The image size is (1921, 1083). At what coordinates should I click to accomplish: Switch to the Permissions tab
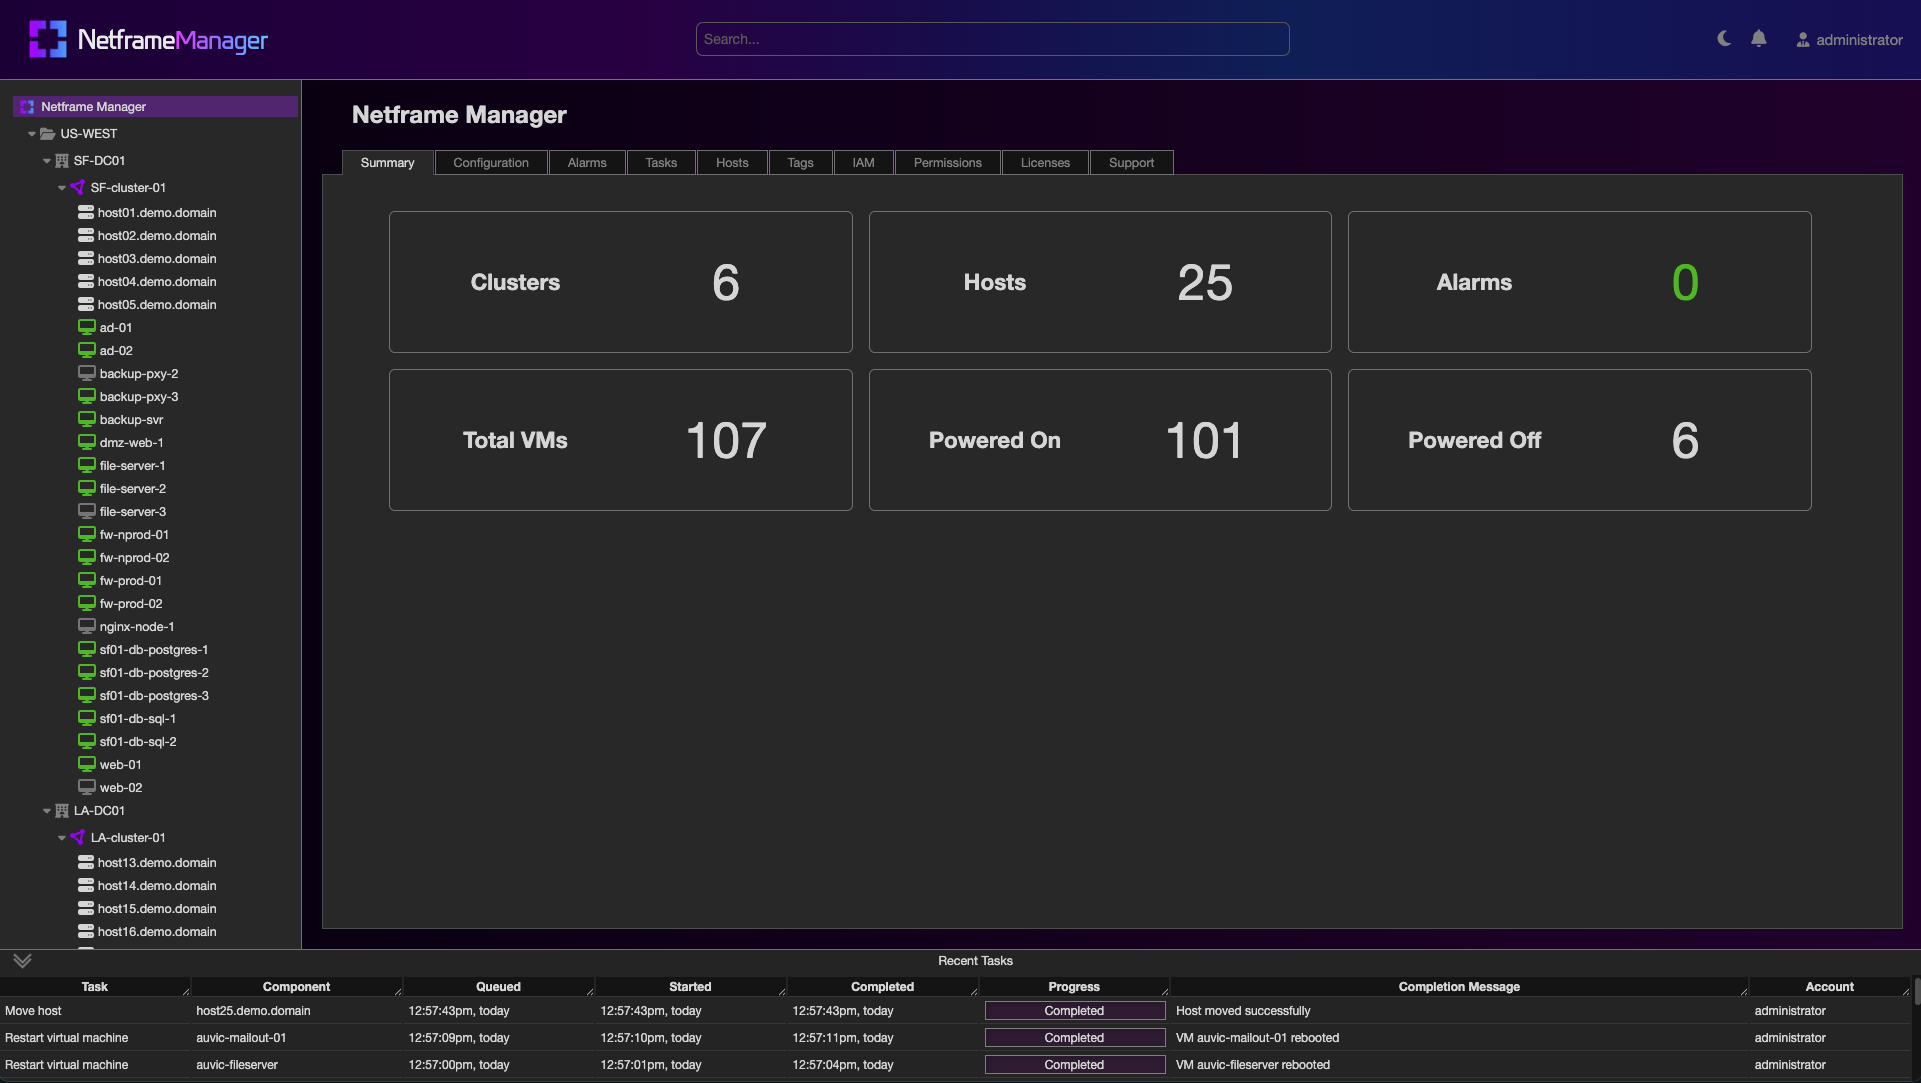coord(946,162)
